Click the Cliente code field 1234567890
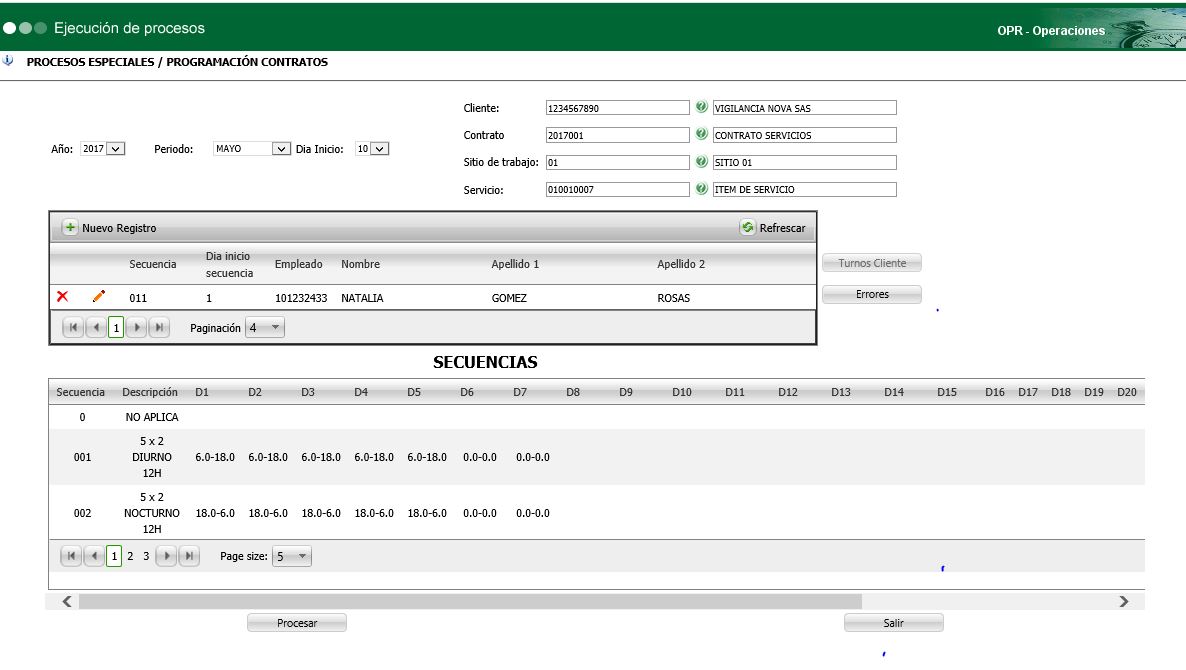The height and width of the screenshot is (670, 1186). [x=617, y=108]
